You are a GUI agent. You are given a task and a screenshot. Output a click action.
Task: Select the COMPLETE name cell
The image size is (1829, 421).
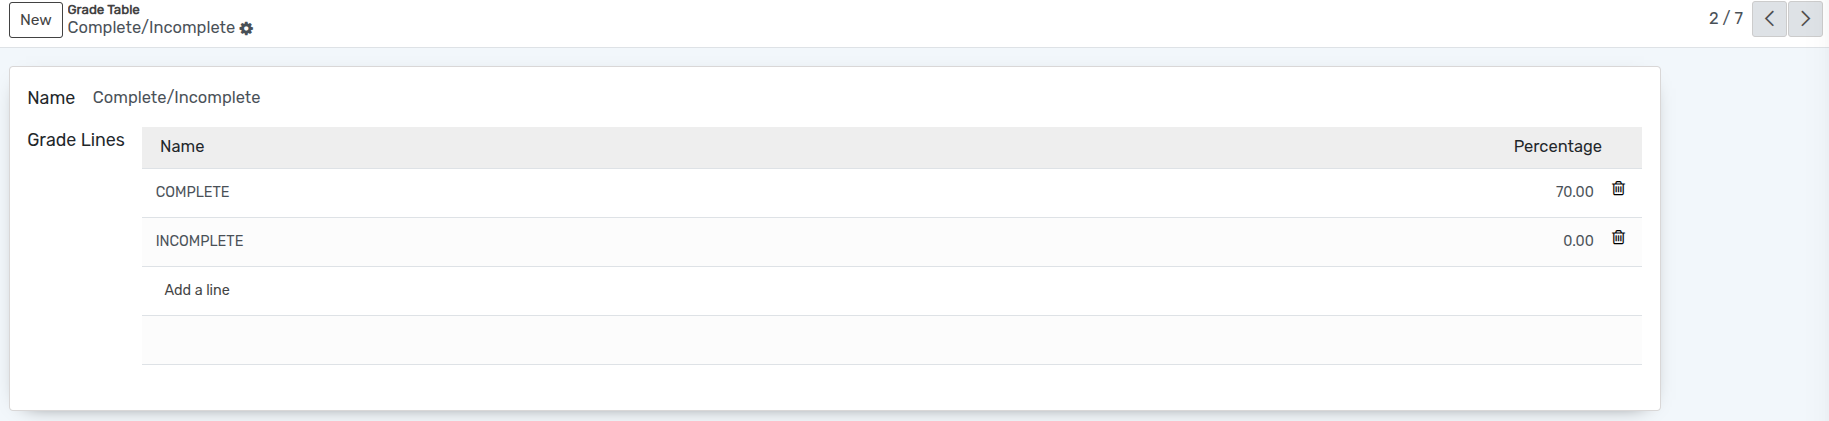coord(193,192)
